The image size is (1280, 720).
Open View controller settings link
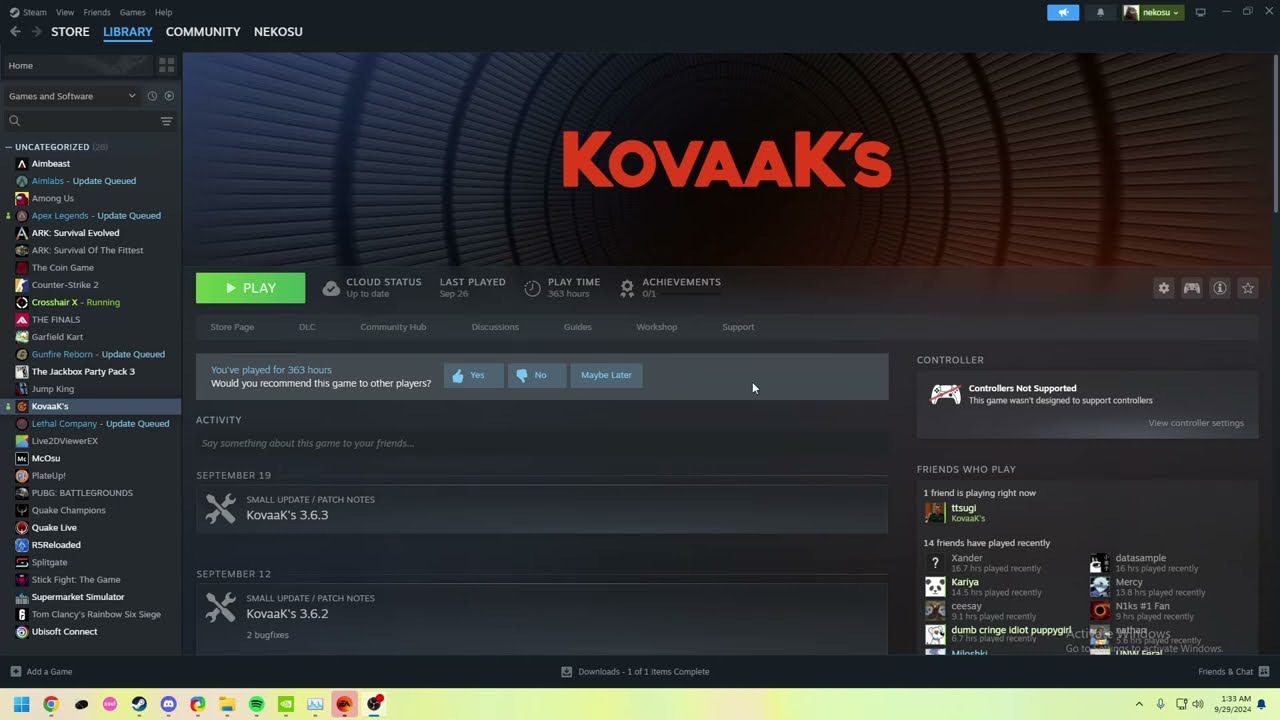coord(1196,423)
